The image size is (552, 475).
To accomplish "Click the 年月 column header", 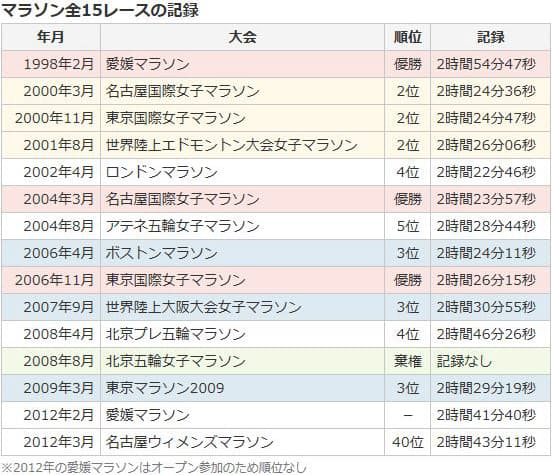I will tap(51, 37).
